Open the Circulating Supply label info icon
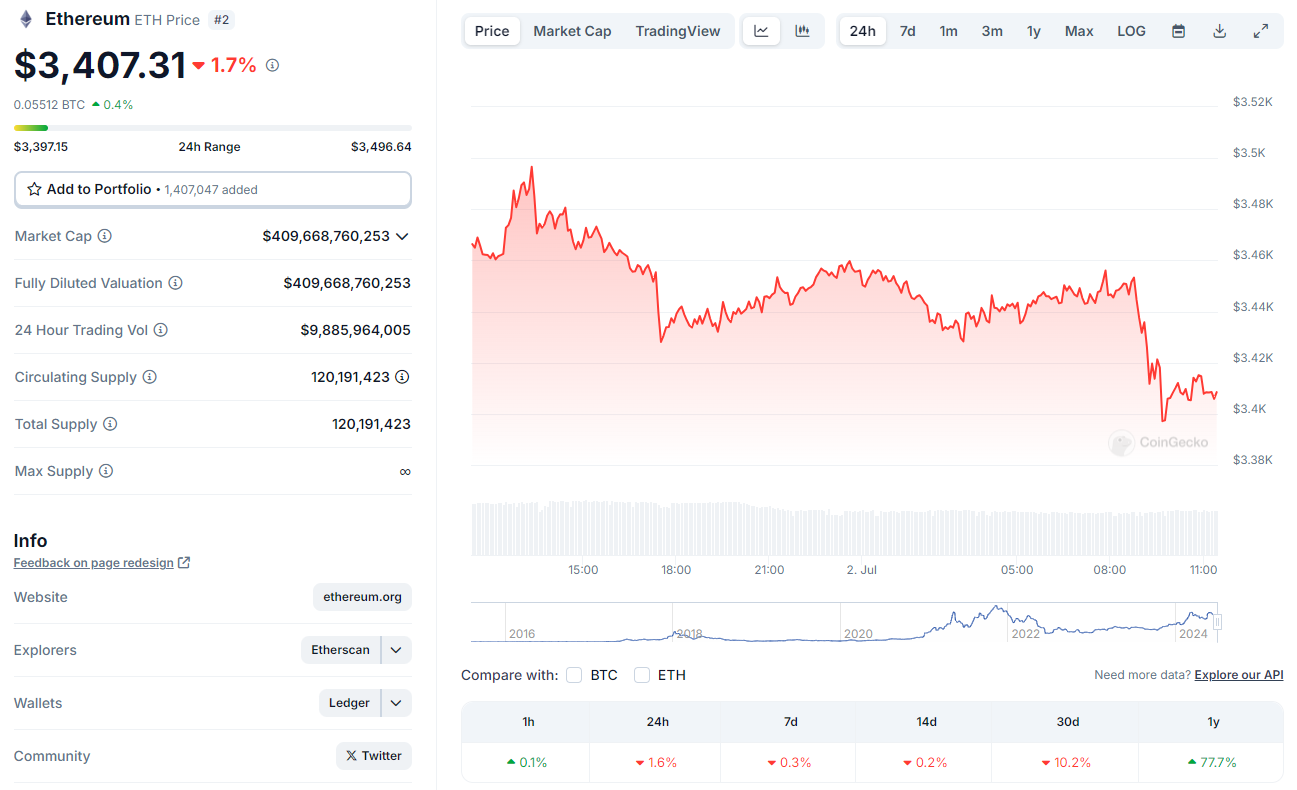Screen dimensions: 1297x790 tap(150, 377)
